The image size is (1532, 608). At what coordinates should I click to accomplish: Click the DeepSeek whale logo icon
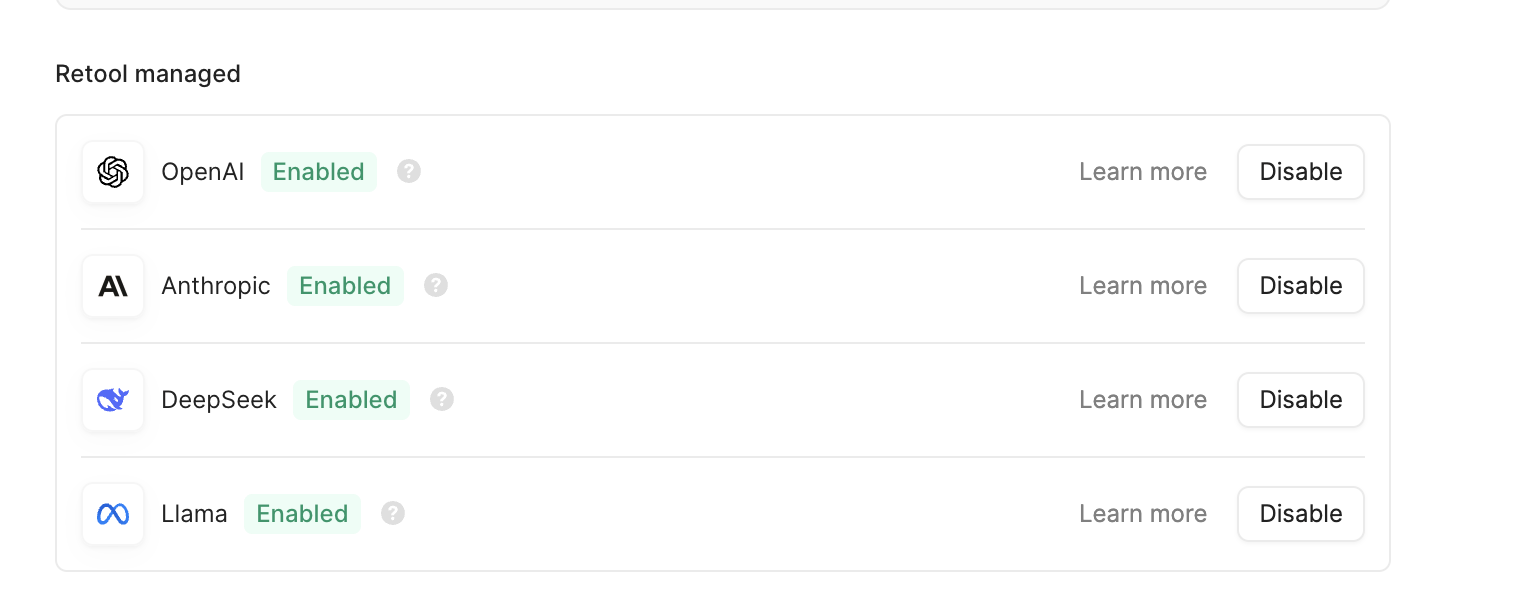(x=113, y=400)
